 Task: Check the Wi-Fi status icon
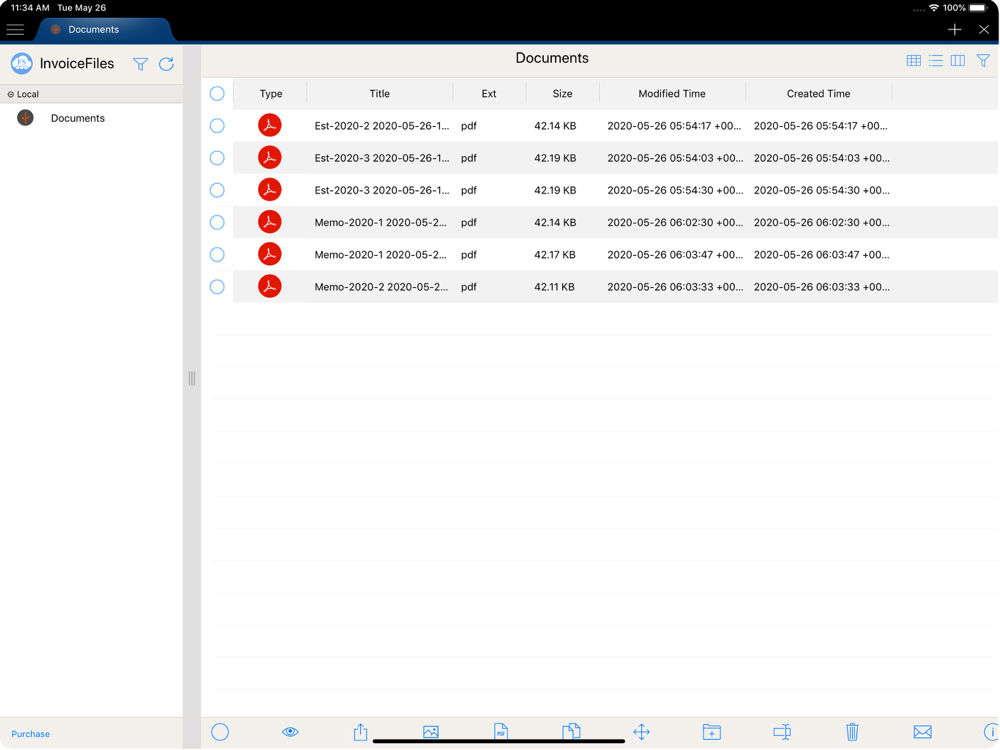934,8
